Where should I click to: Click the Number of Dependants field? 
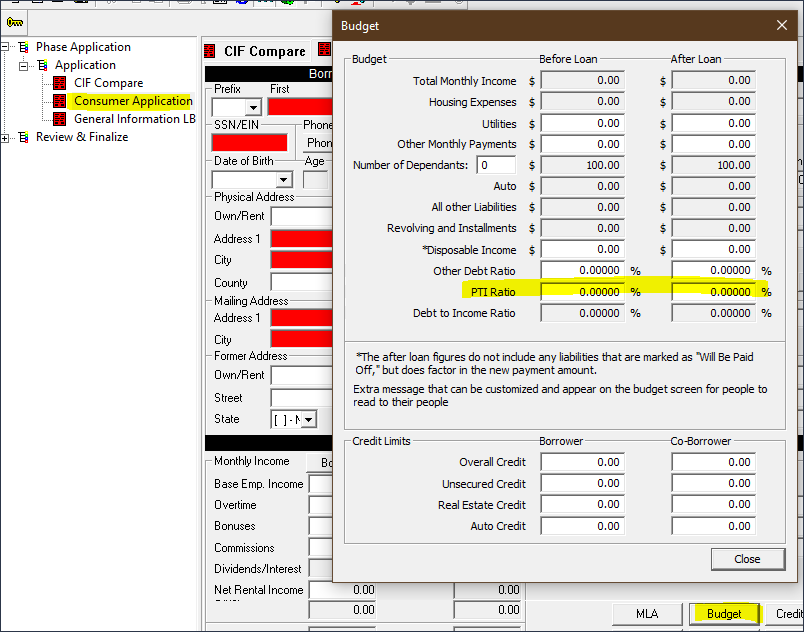point(497,165)
